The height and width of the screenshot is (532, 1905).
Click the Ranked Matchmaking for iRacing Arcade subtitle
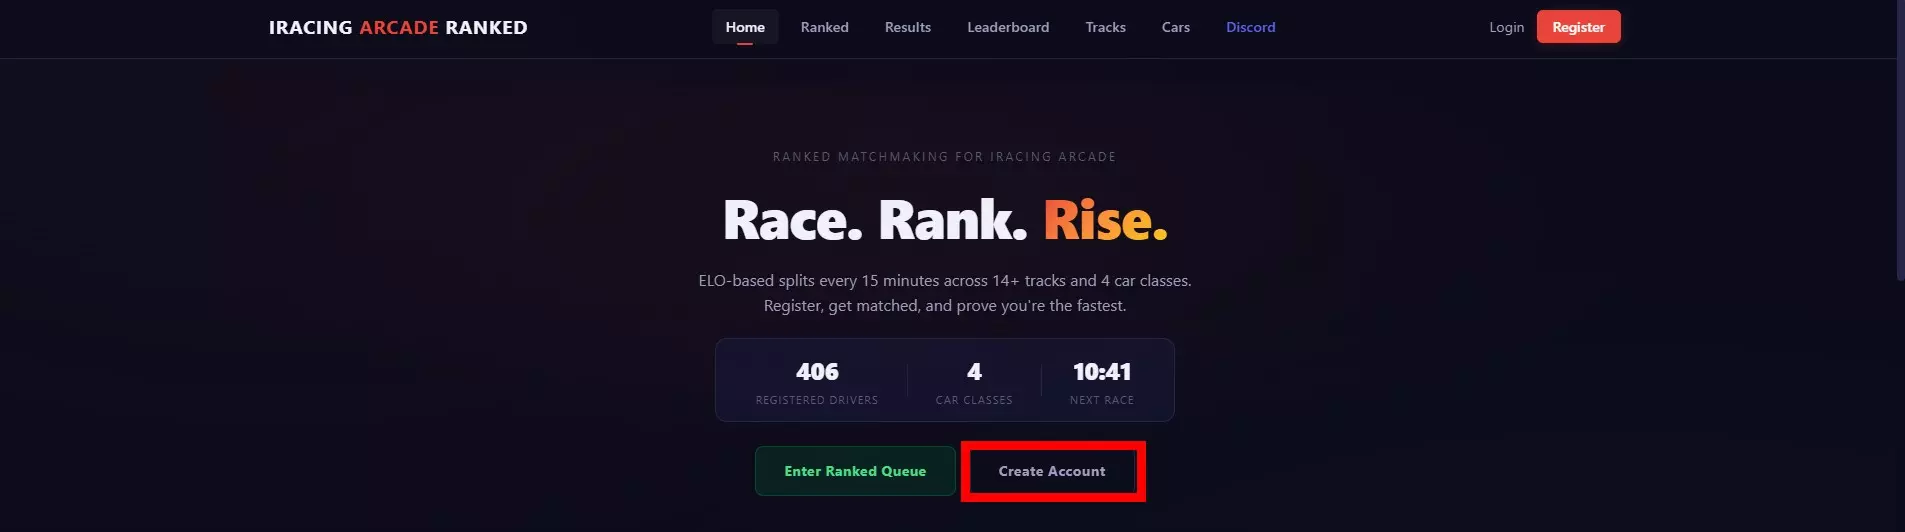click(944, 157)
